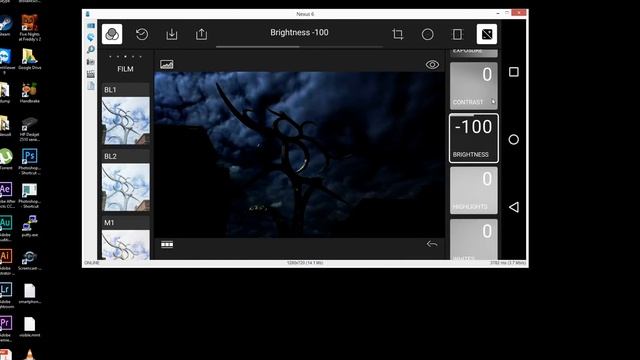
Task: Select the Whites adjustment tile
Action: click(x=473, y=240)
